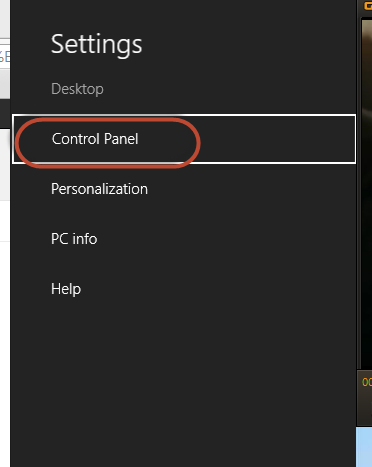Click the dark panel beneath the 00 timer
The image size is (372, 467).
(x=364, y=408)
